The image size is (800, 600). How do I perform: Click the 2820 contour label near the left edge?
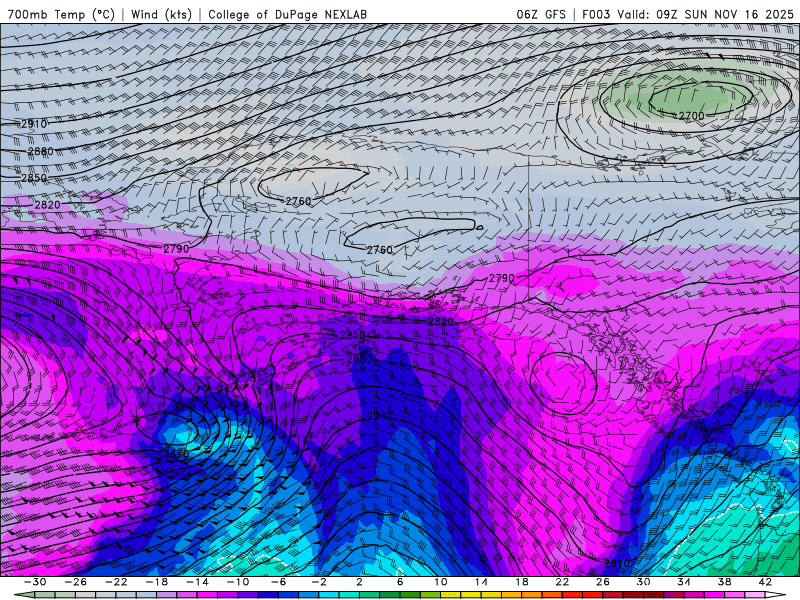[47, 205]
